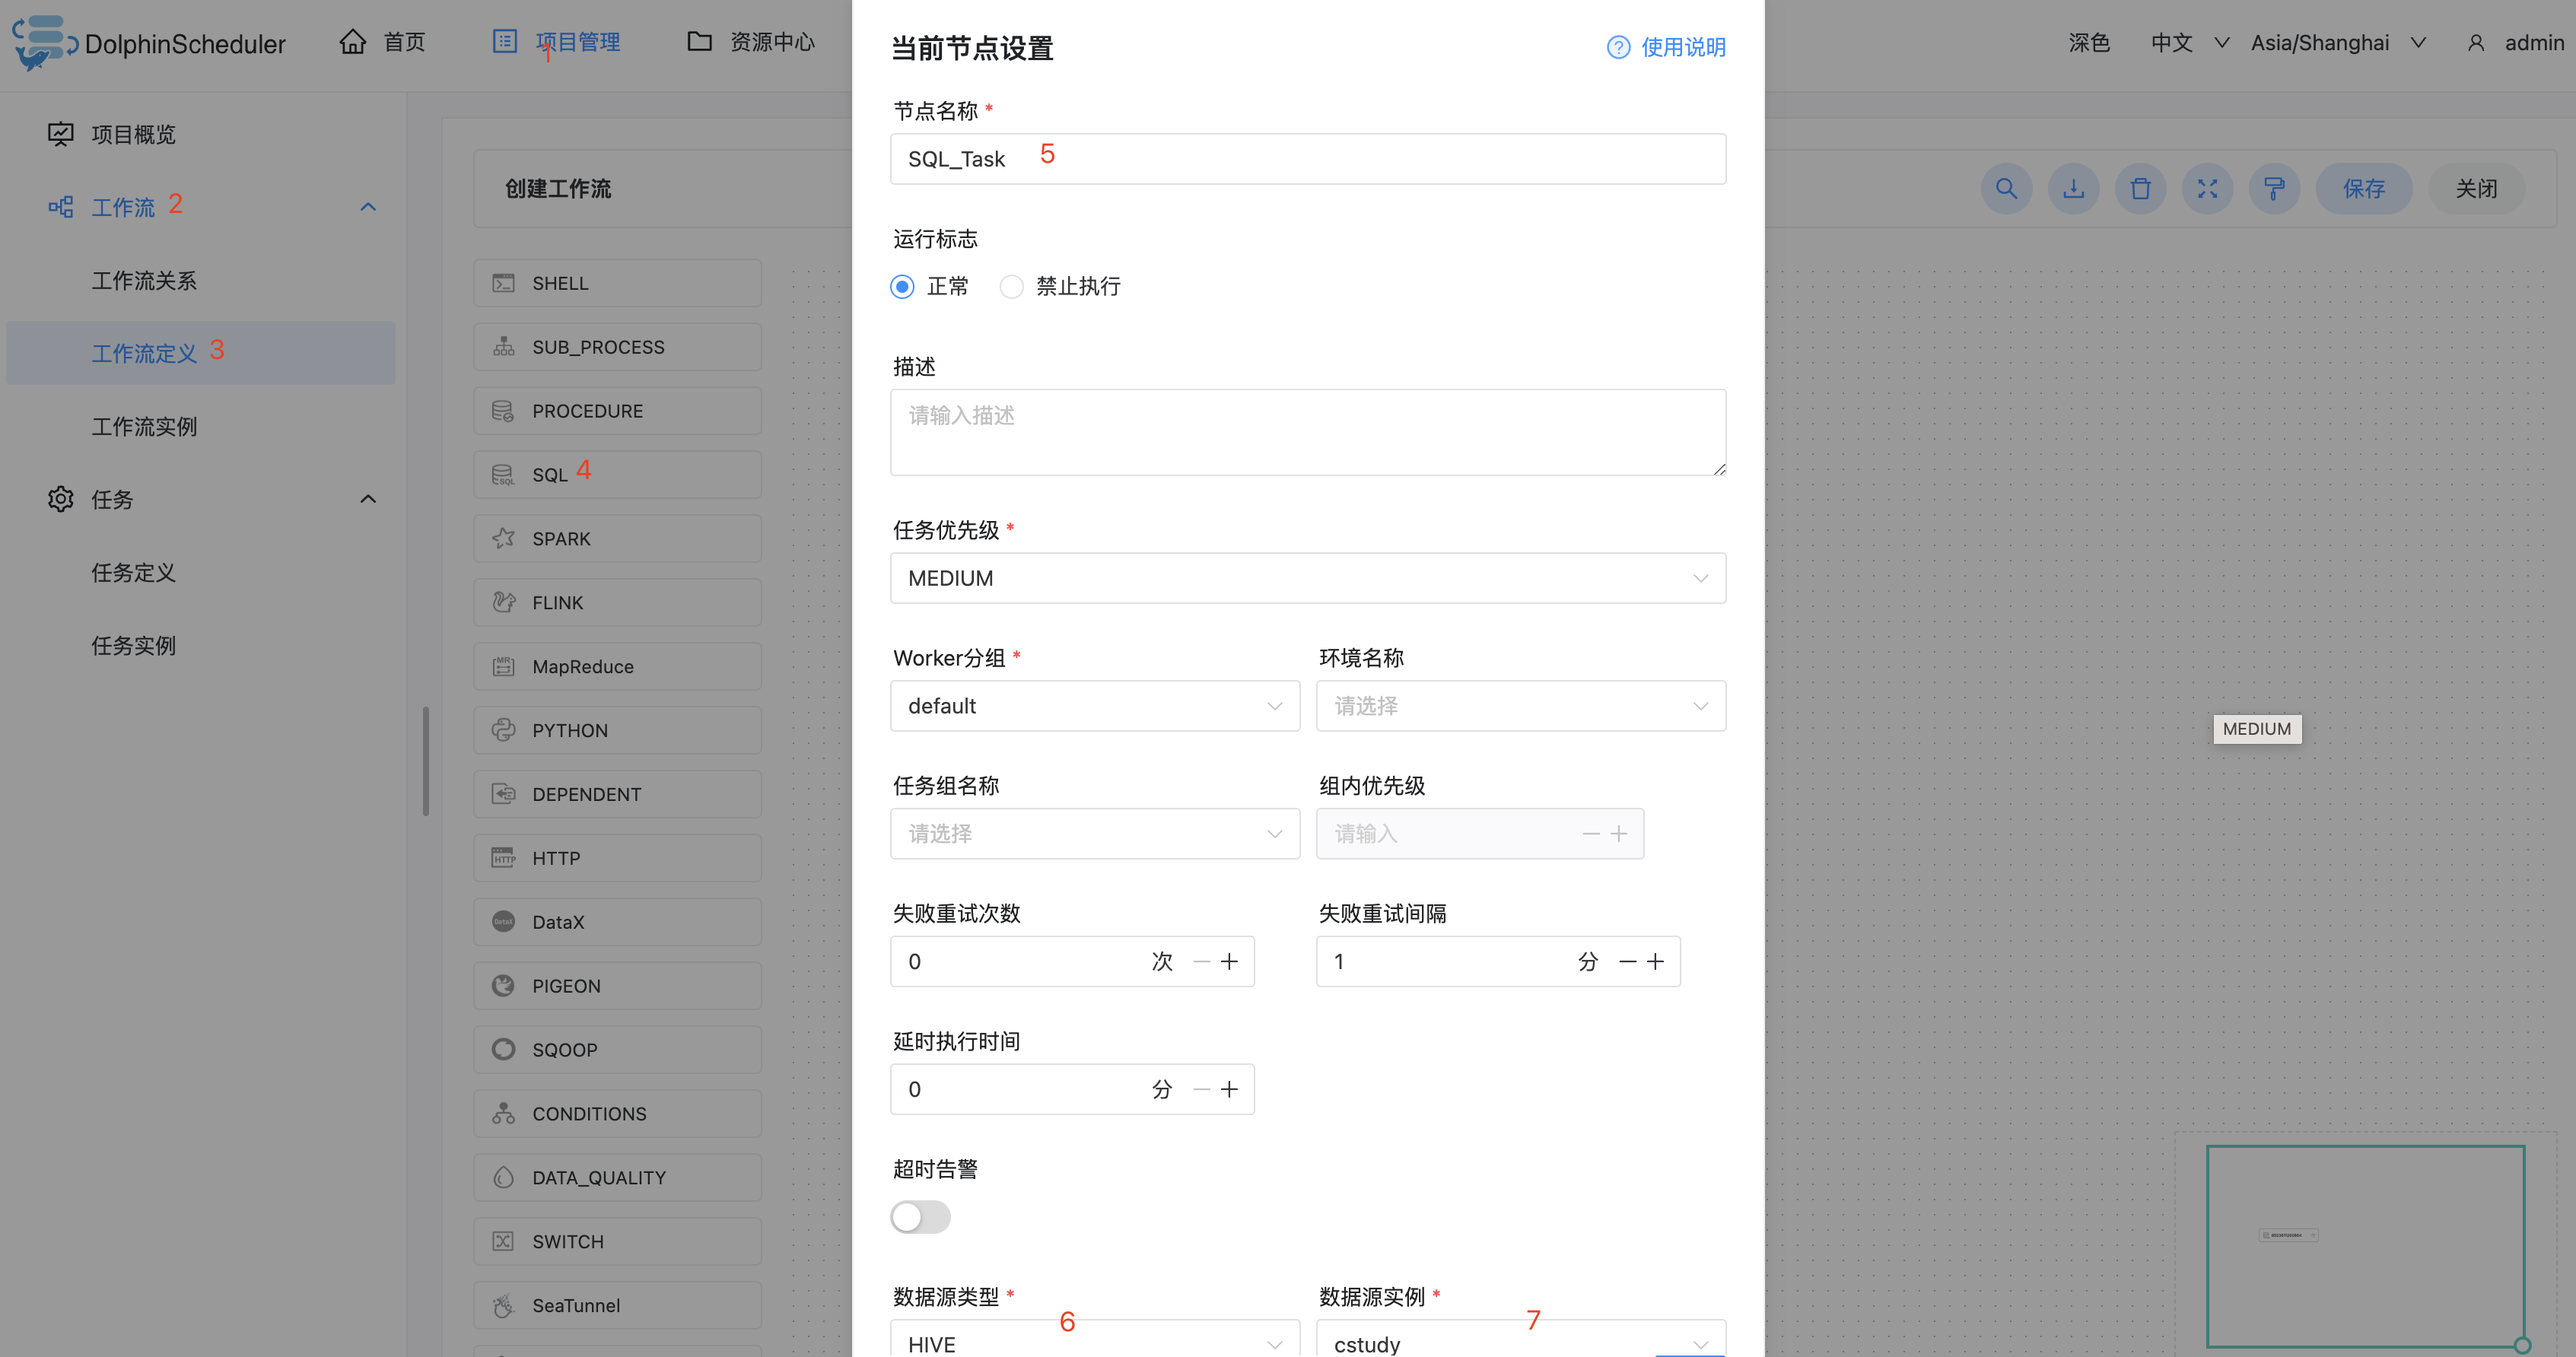Click the format paint-roller icon
The height and width of the screenshot is (1357, 2576).
(2274, 188)
